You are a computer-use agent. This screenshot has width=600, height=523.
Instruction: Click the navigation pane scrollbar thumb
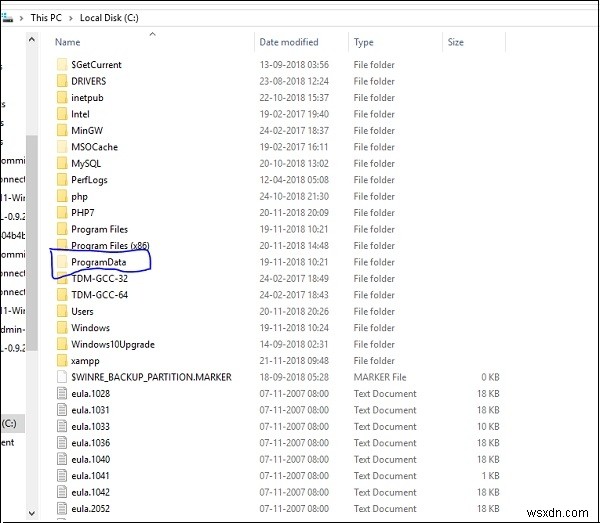click(32, 243)
